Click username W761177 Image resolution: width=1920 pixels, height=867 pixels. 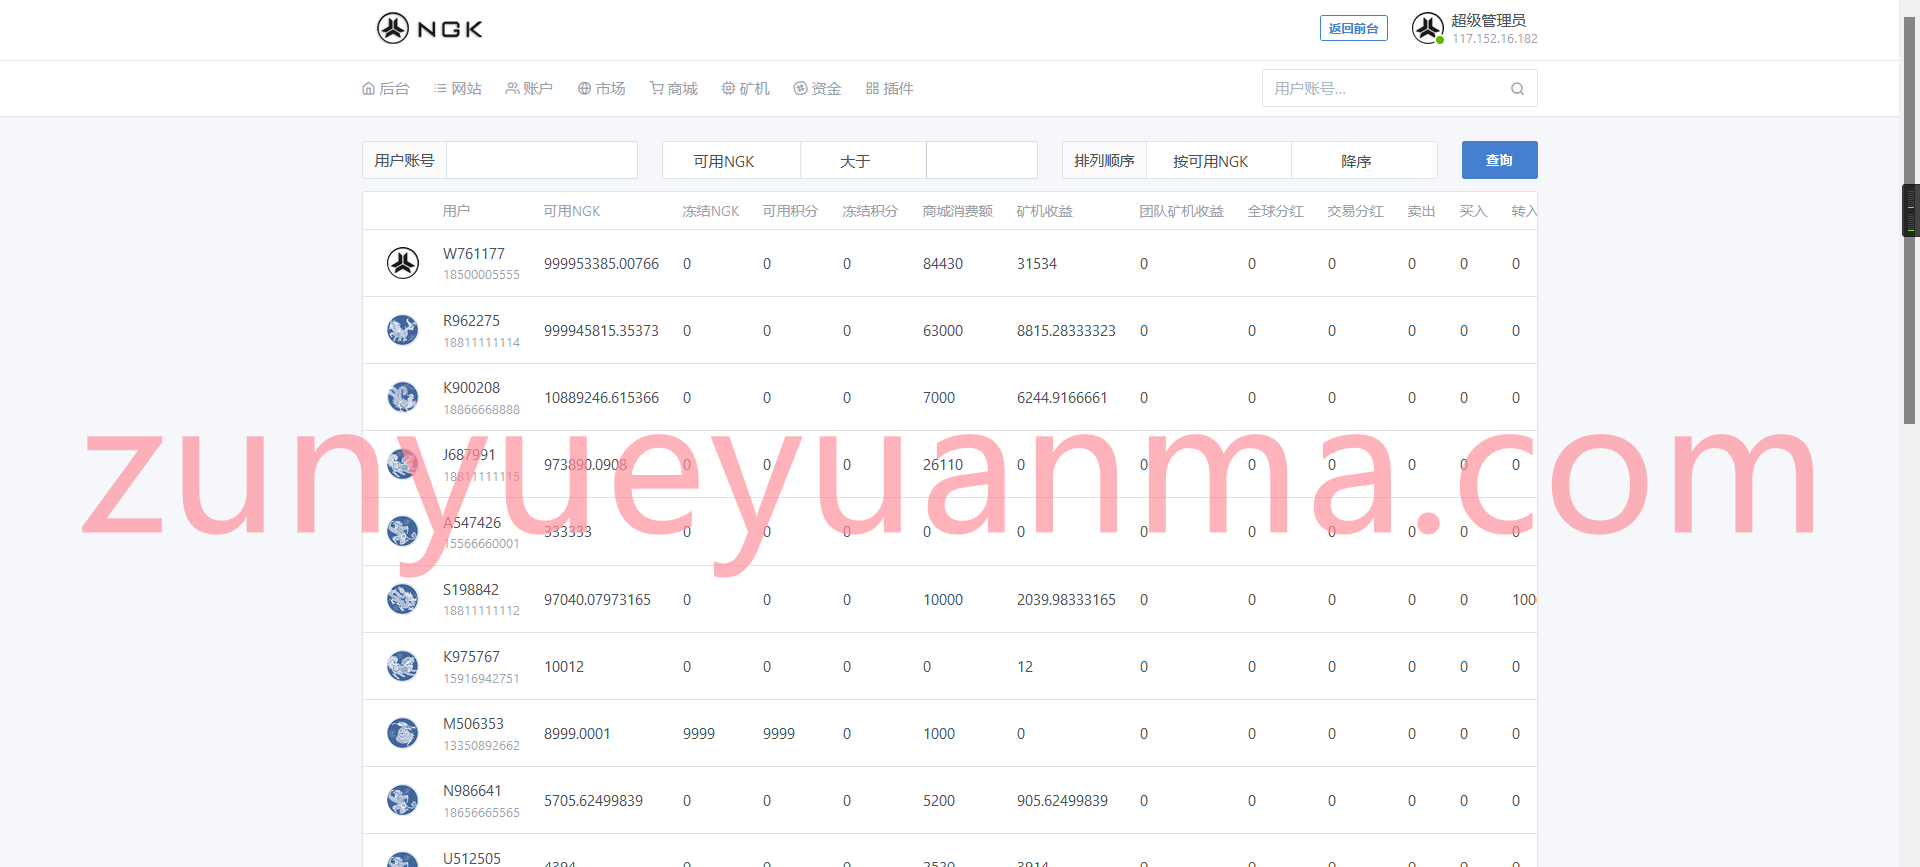coord(474,253)
